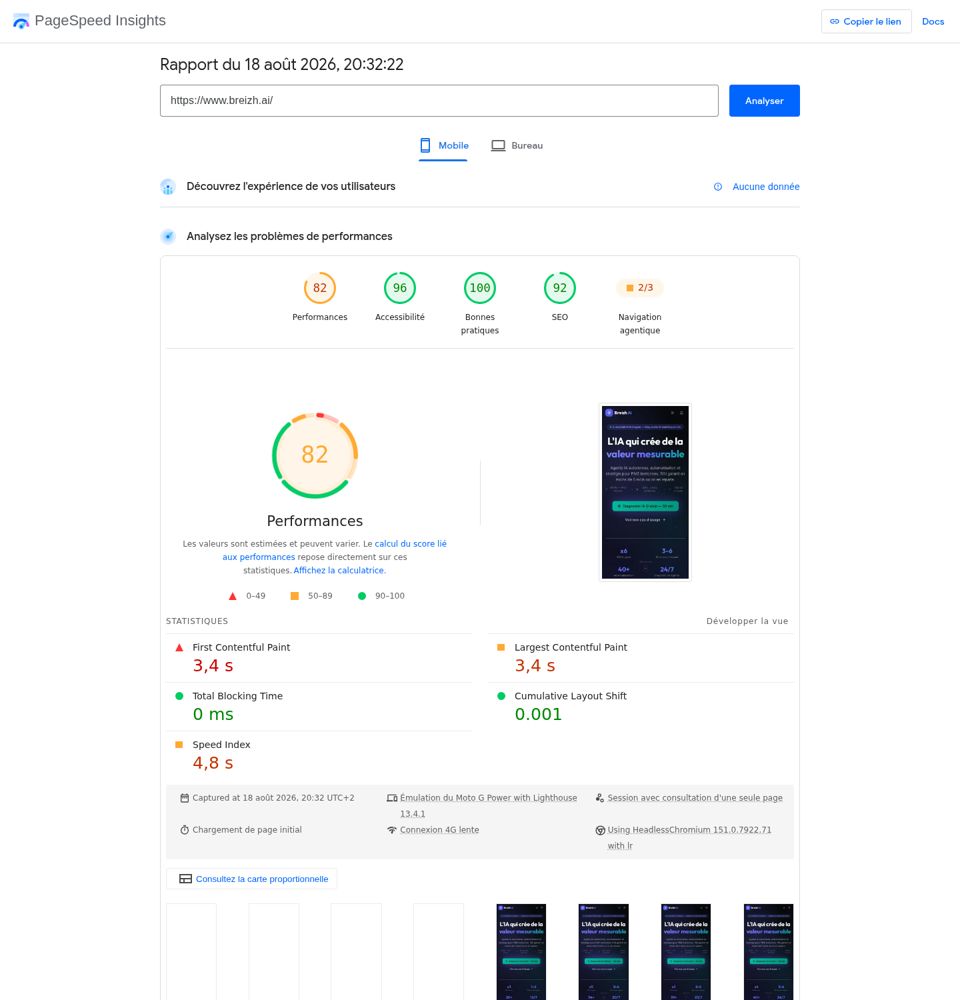Click the green circle Total Blocking Time icon

[x=179, y=696]
